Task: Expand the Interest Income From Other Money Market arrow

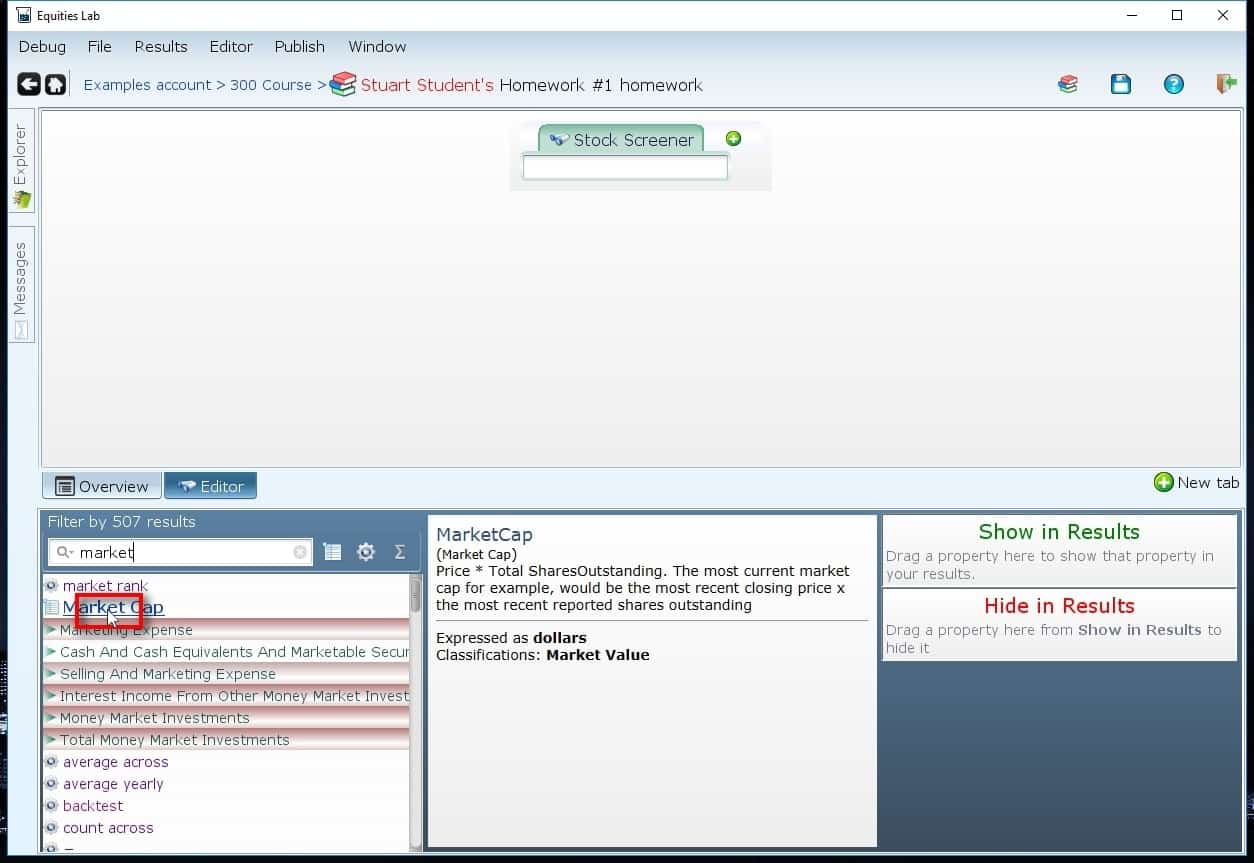Action: point(51,696)
